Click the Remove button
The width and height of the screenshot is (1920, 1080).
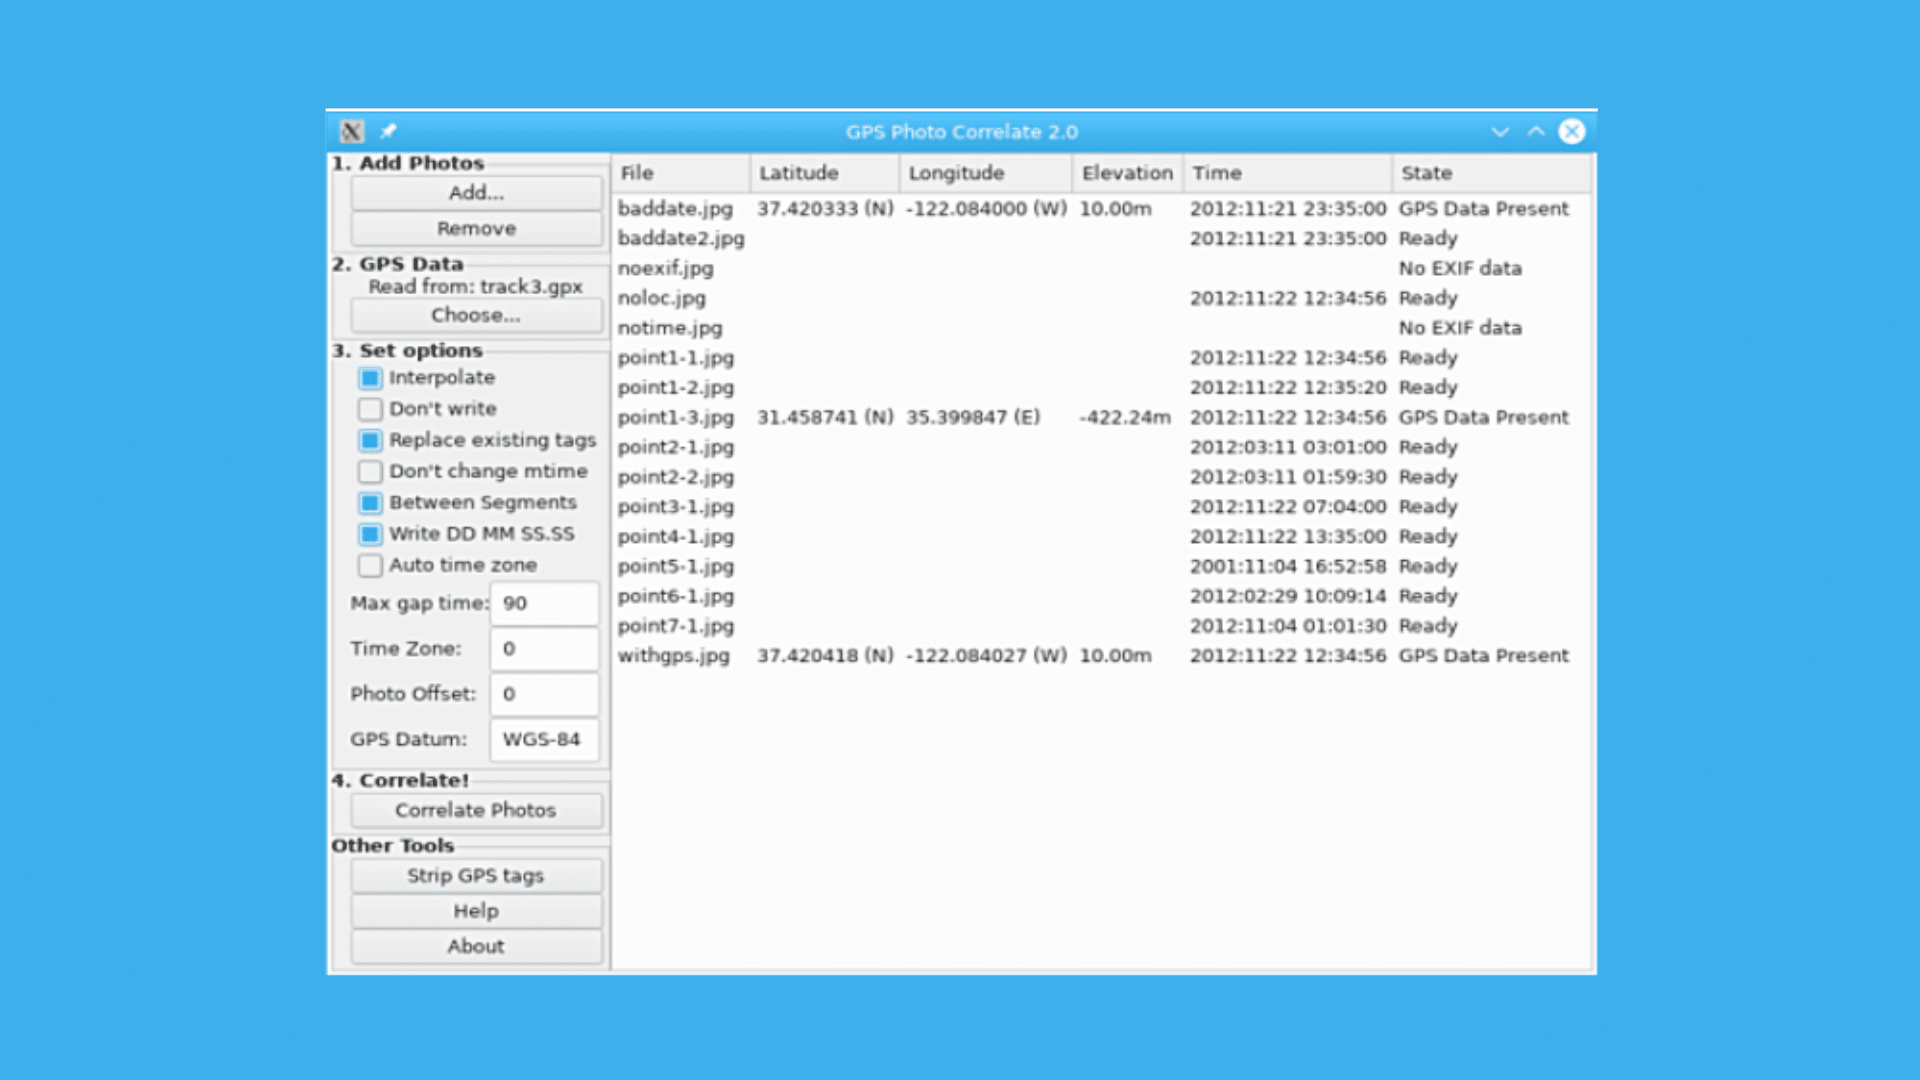click(x=476, y=228)
